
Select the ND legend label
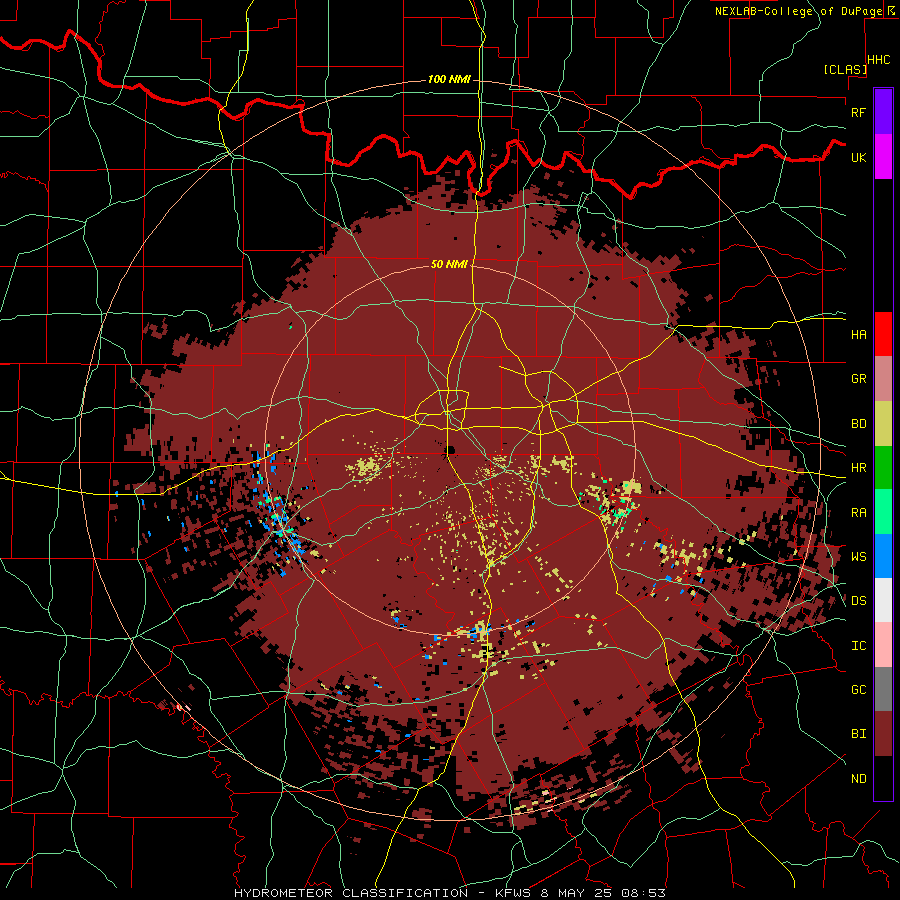click(x=858, y=779)
